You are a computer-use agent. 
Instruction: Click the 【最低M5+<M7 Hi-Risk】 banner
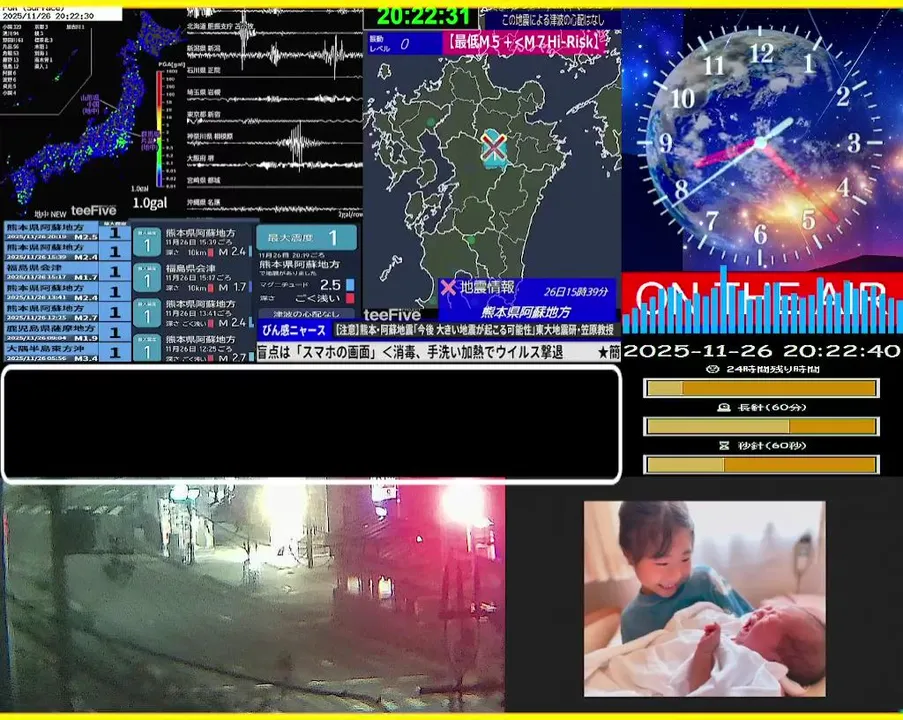[x=525, y=42]
